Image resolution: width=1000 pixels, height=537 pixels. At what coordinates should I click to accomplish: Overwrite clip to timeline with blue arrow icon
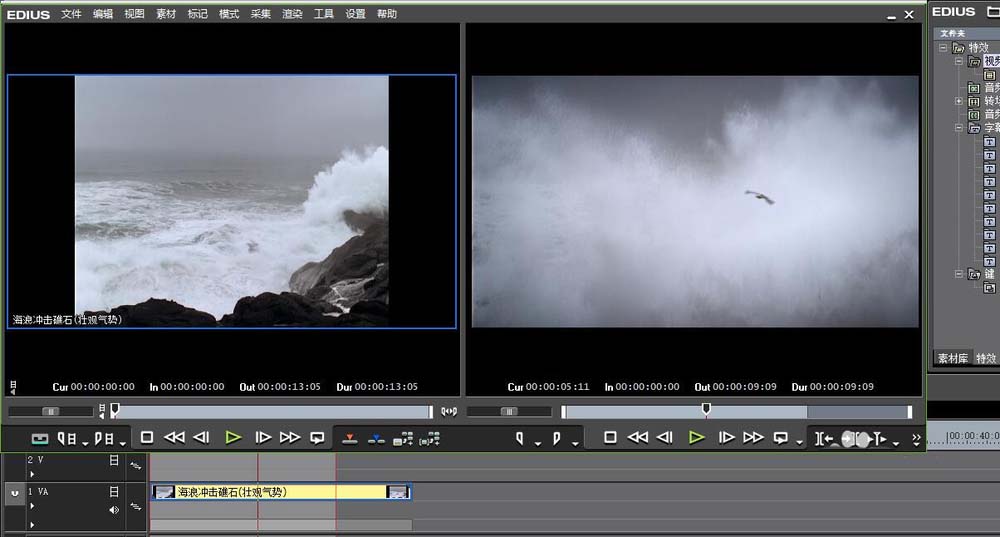pos(376,439)
